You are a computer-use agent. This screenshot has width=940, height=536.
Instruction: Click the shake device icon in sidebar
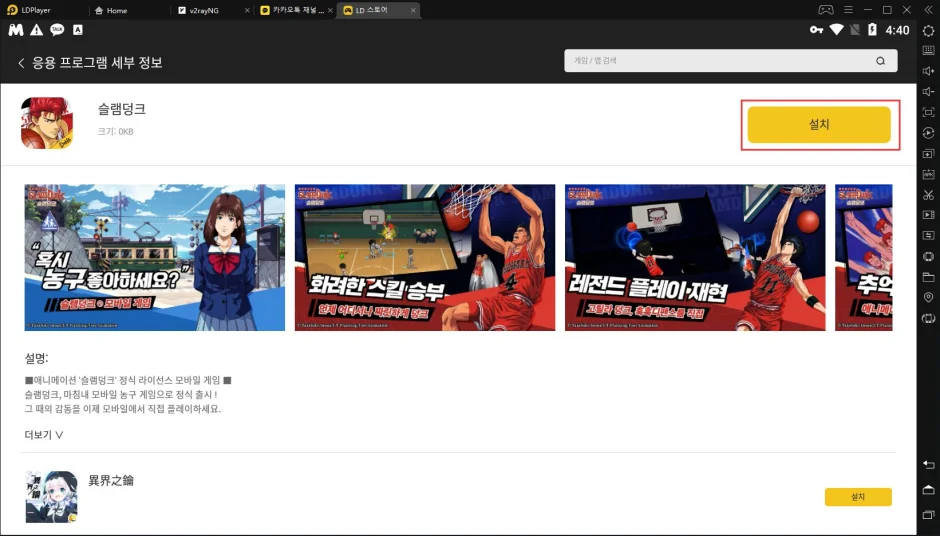tap(928, 318)
